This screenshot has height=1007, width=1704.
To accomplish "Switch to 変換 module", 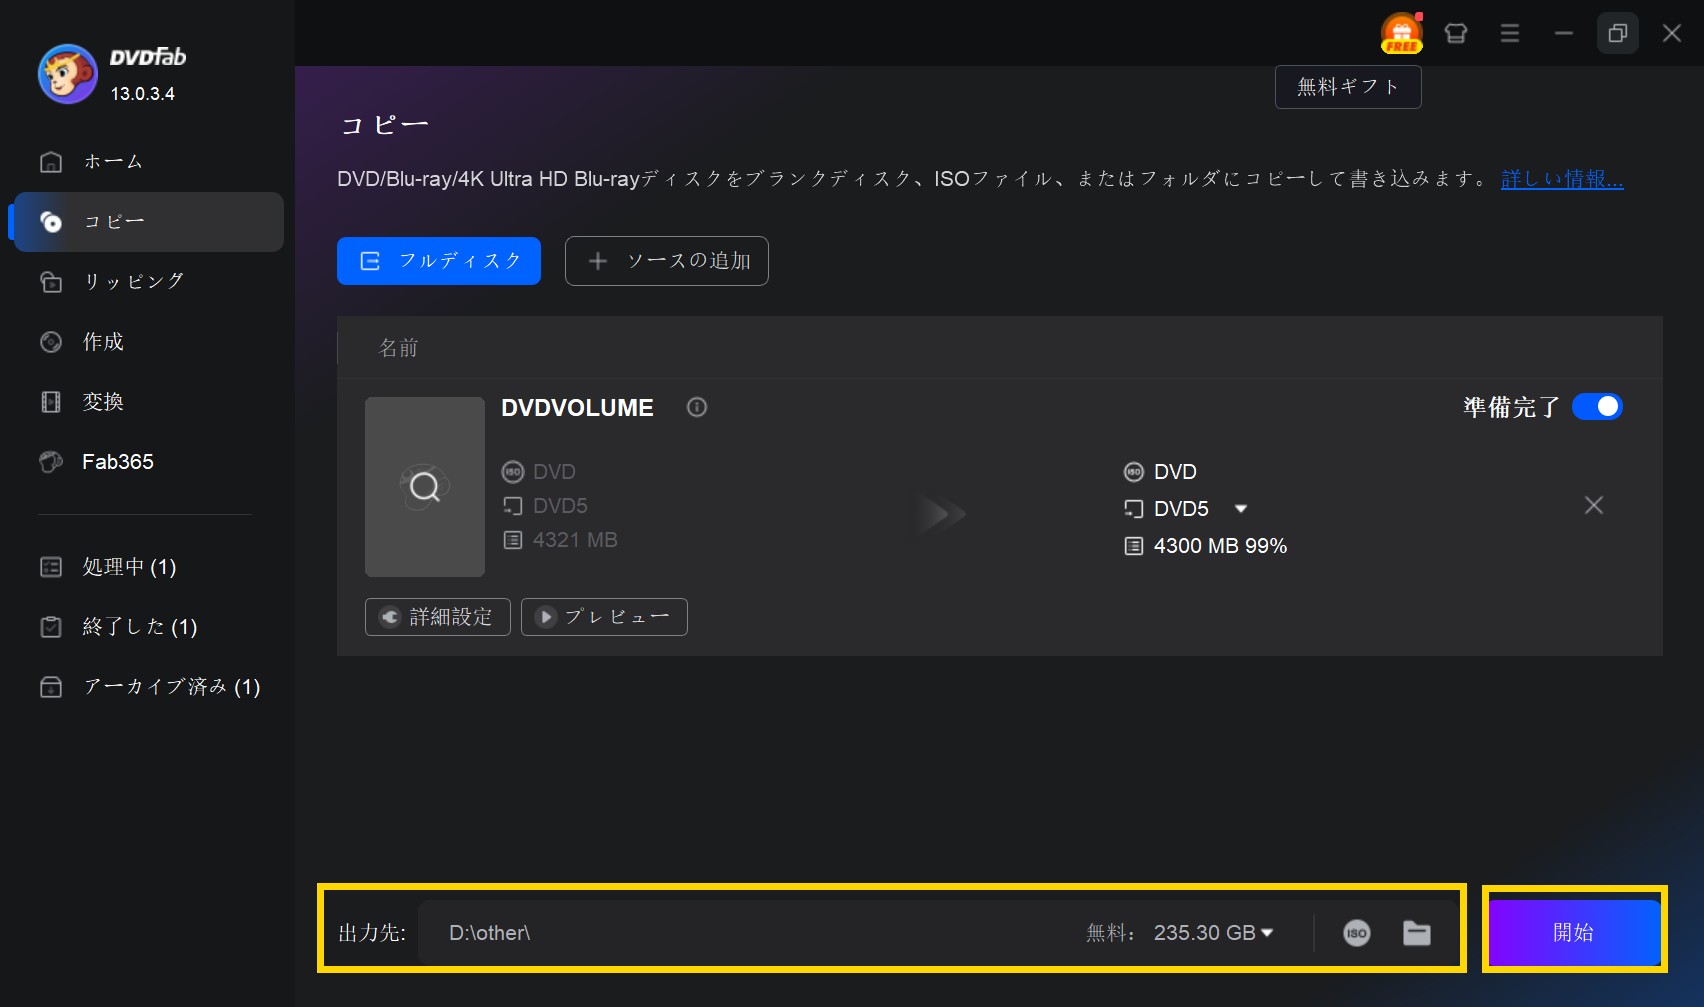I will [148, 401].
